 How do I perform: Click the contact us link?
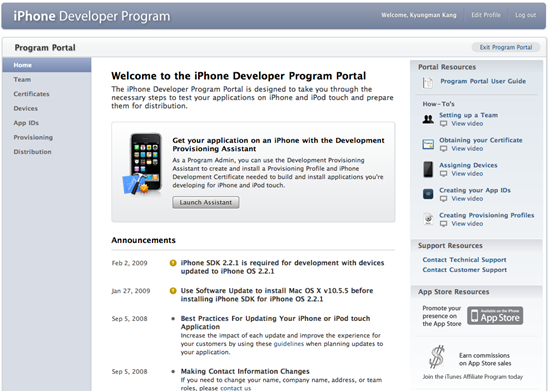[x=236, y=388]
